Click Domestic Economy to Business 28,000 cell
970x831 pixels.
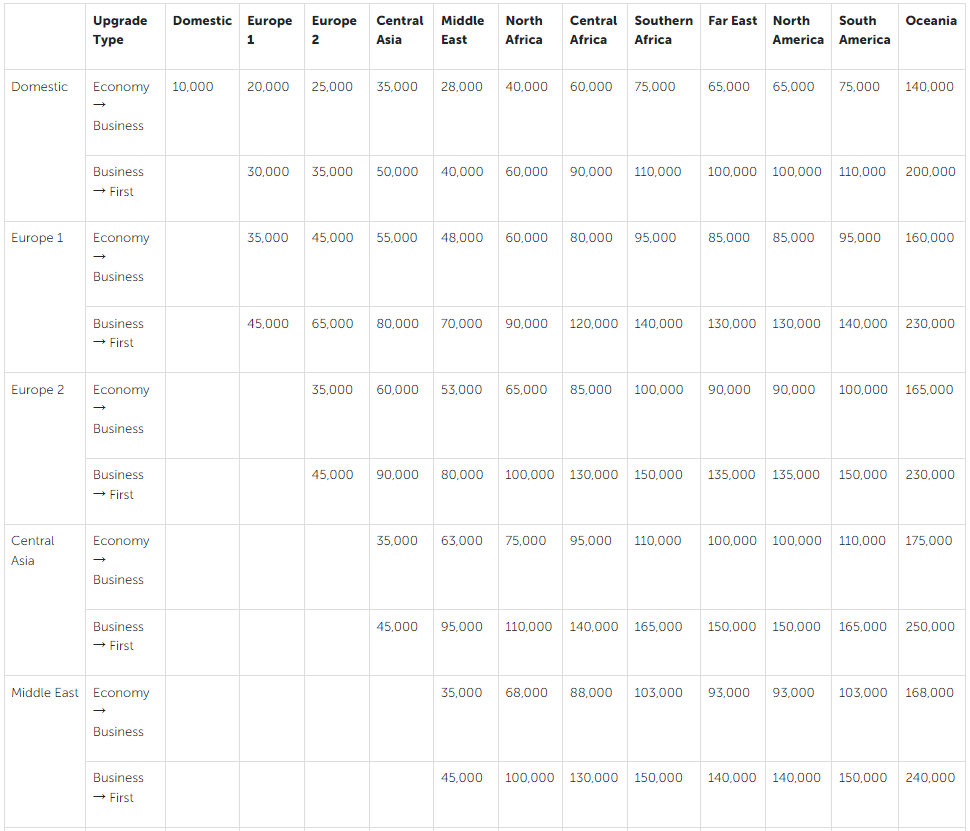pos(462,87)
